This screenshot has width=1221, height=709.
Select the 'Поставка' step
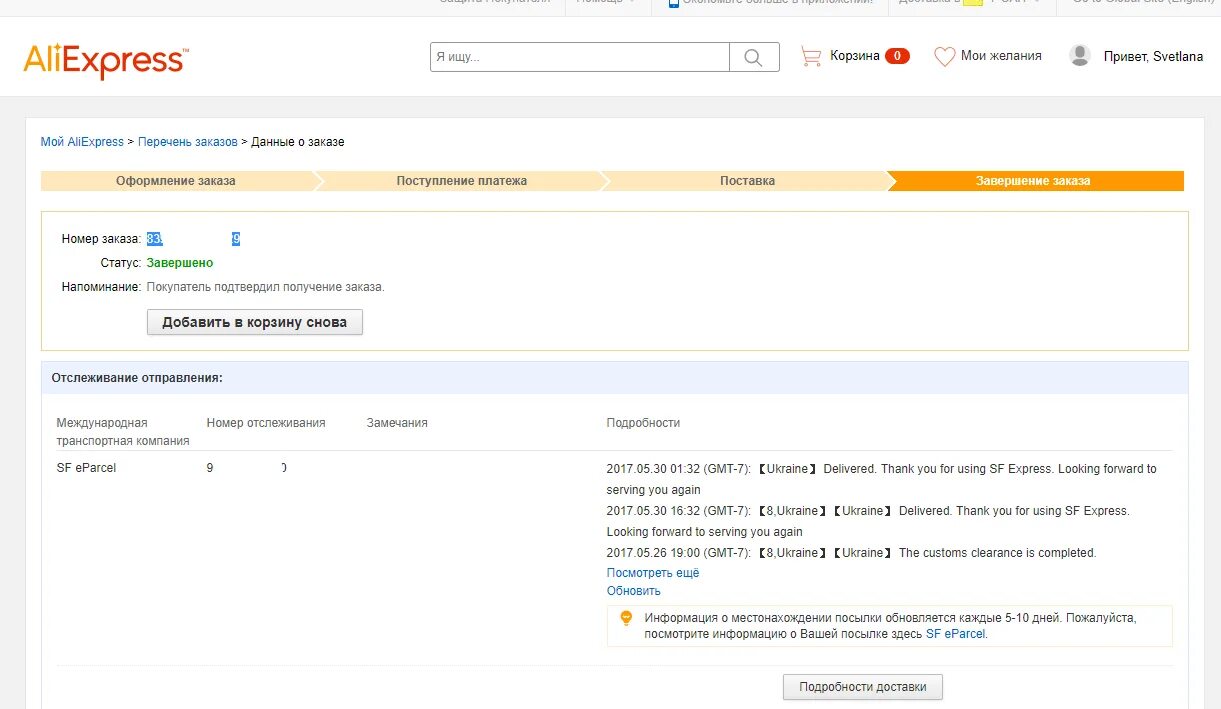747,181
